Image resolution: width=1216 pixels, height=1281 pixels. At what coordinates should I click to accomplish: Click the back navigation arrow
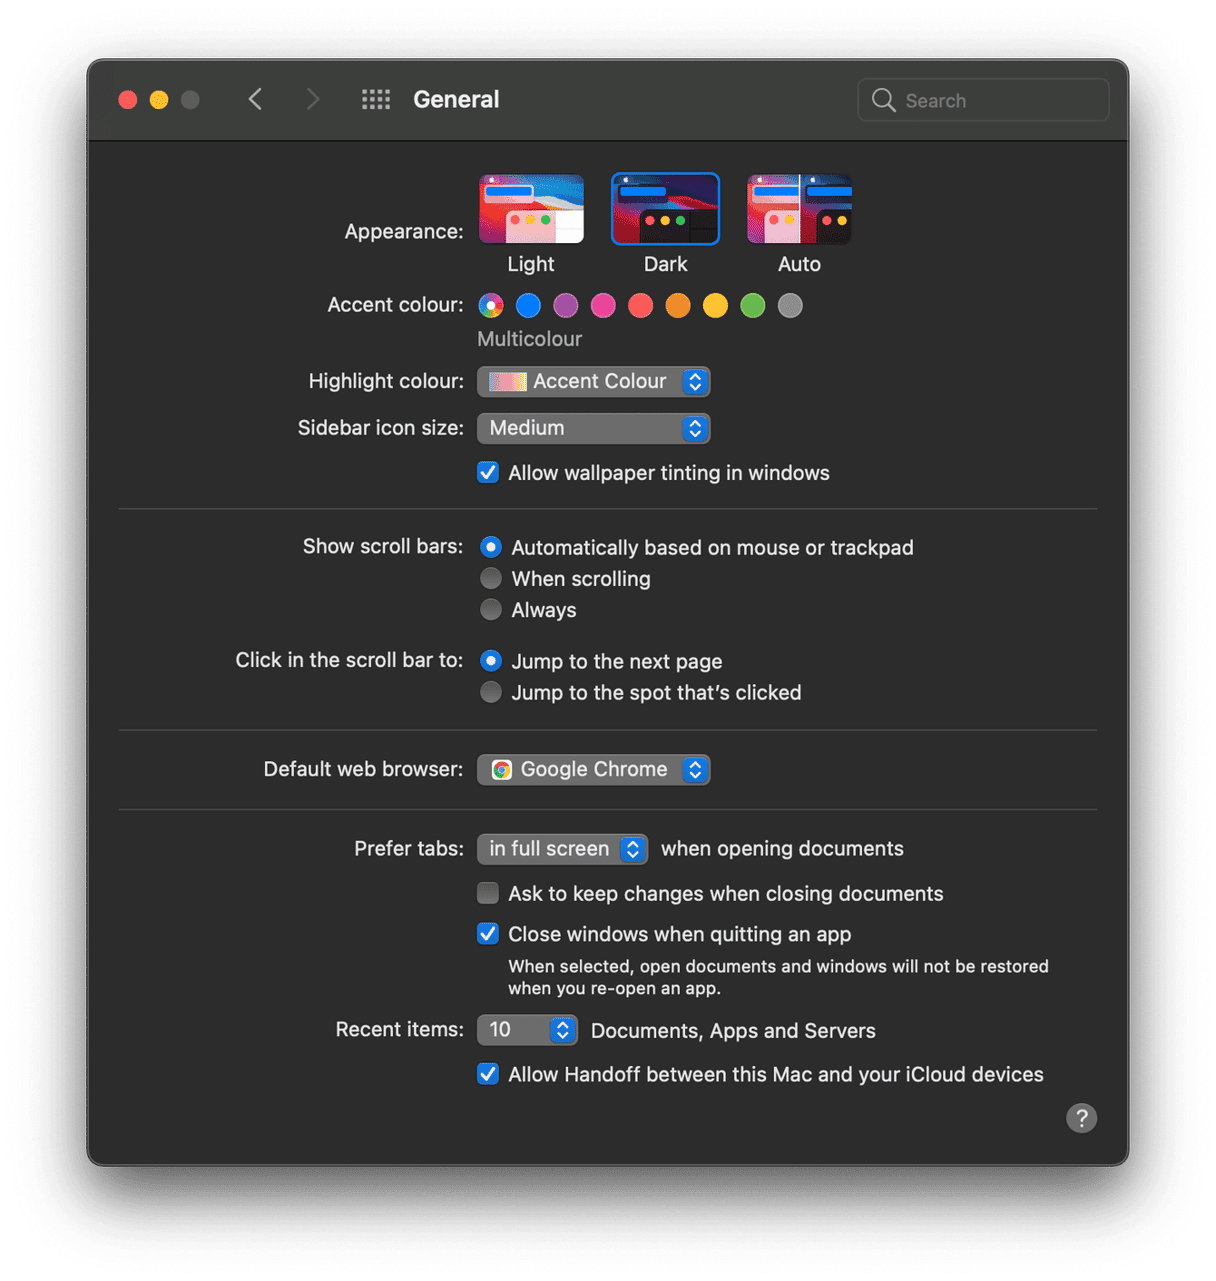click(x=255, y=99)
